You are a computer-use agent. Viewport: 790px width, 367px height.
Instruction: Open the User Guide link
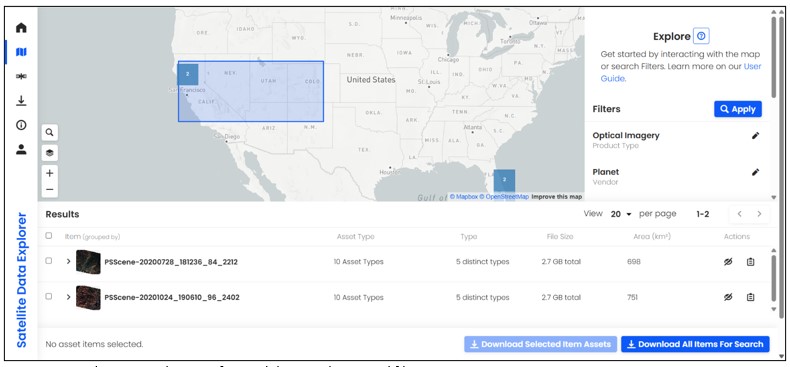681,73
